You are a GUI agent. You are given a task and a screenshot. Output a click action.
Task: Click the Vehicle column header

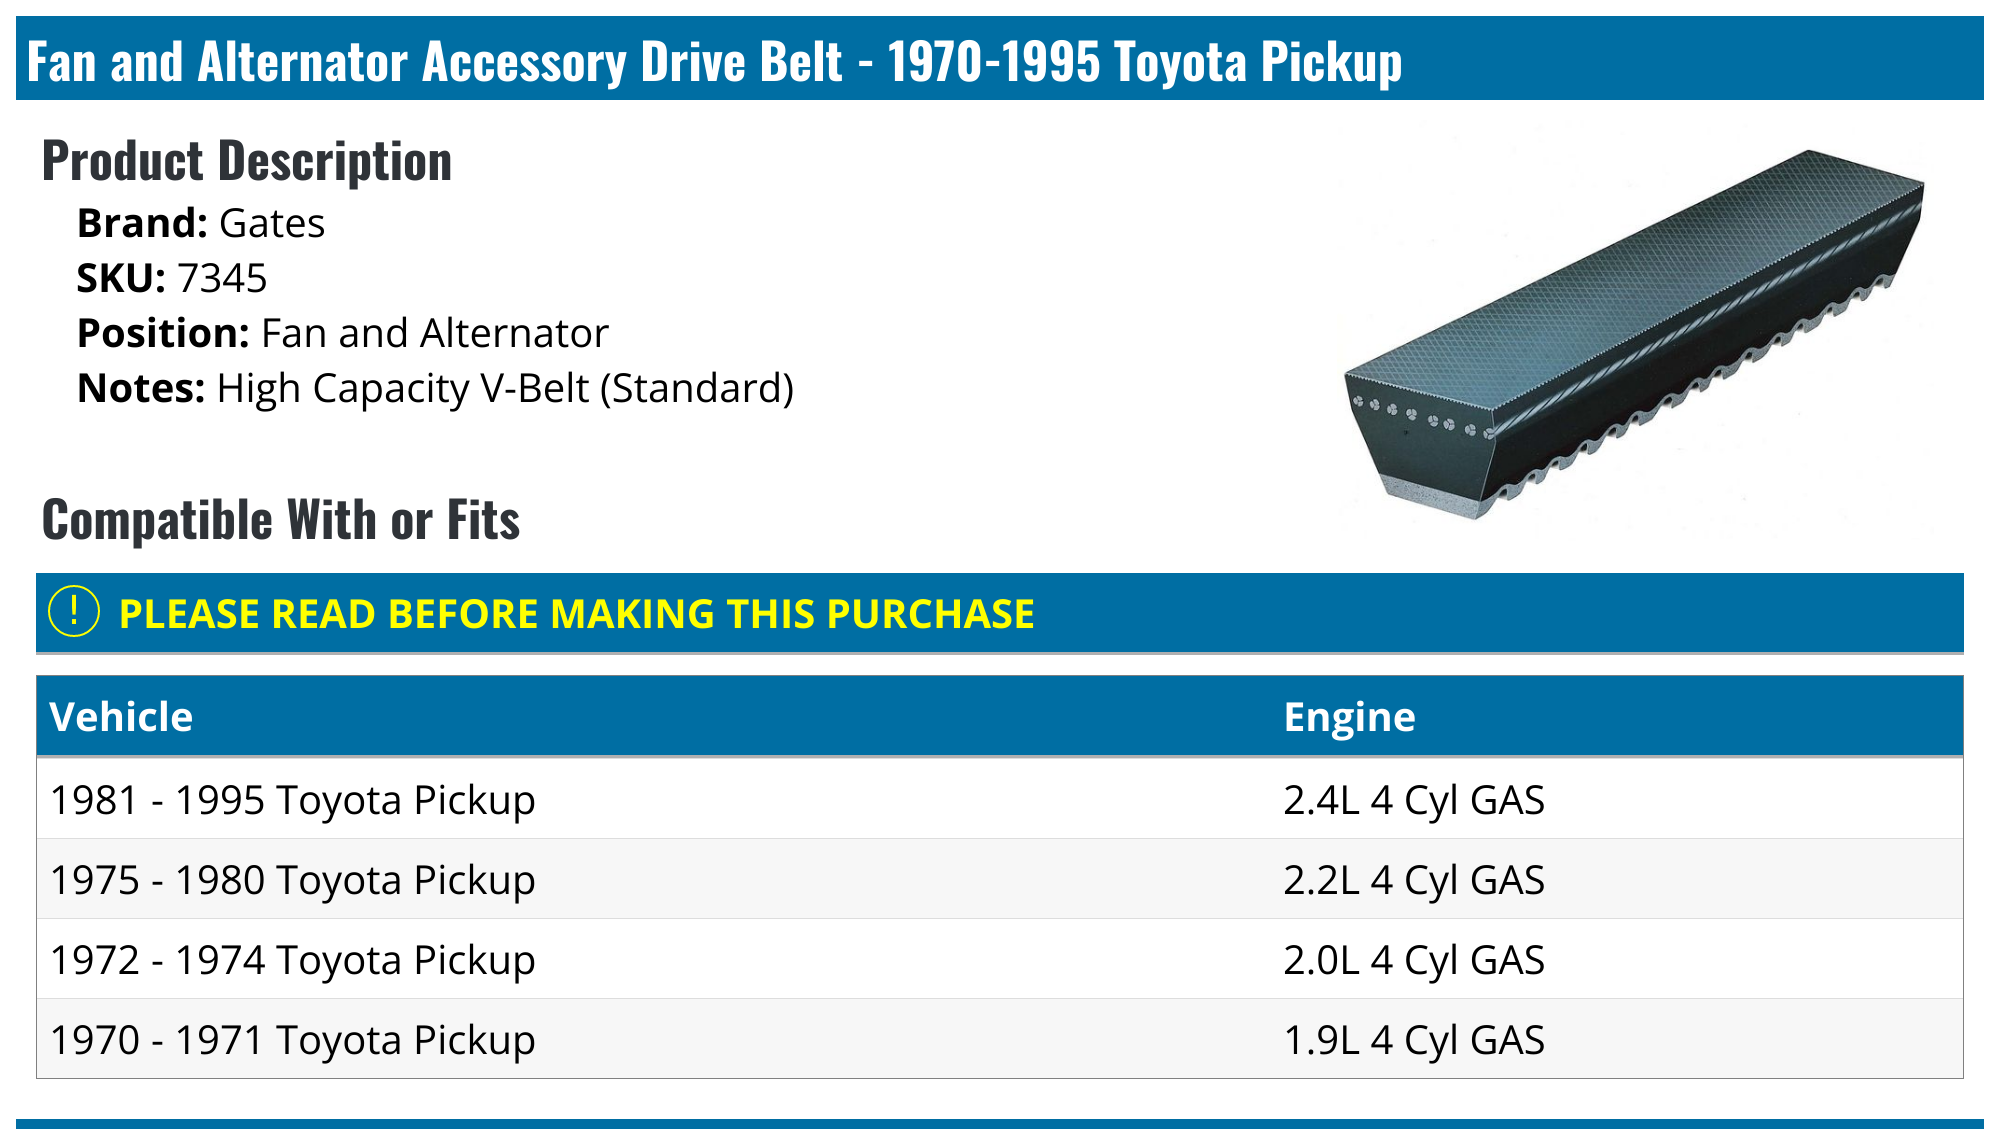coord(121,717)
